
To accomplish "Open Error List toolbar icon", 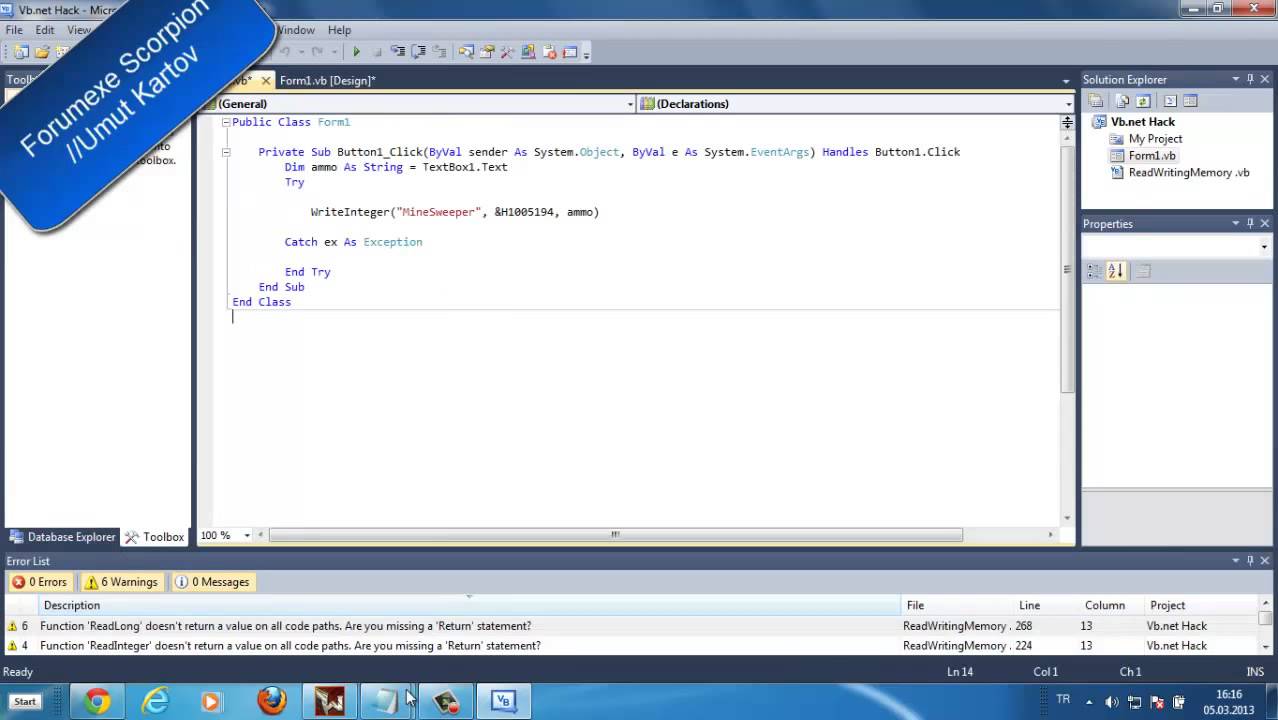I will coord(549,52).
